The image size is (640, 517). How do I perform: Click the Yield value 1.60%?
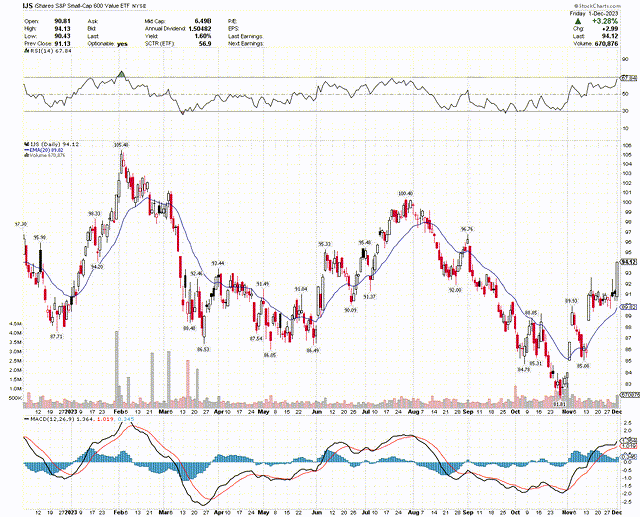[204, 36]
